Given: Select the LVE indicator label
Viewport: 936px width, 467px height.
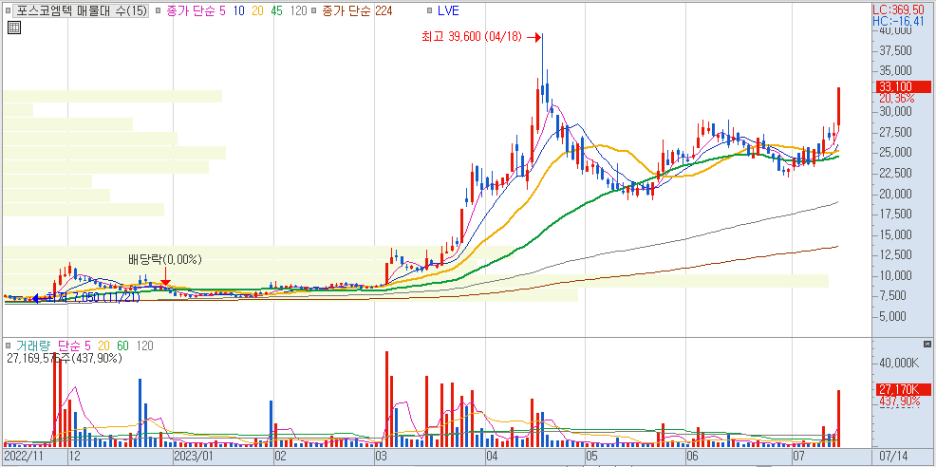Looking at the screenshot, I should [x=448, y=10].
